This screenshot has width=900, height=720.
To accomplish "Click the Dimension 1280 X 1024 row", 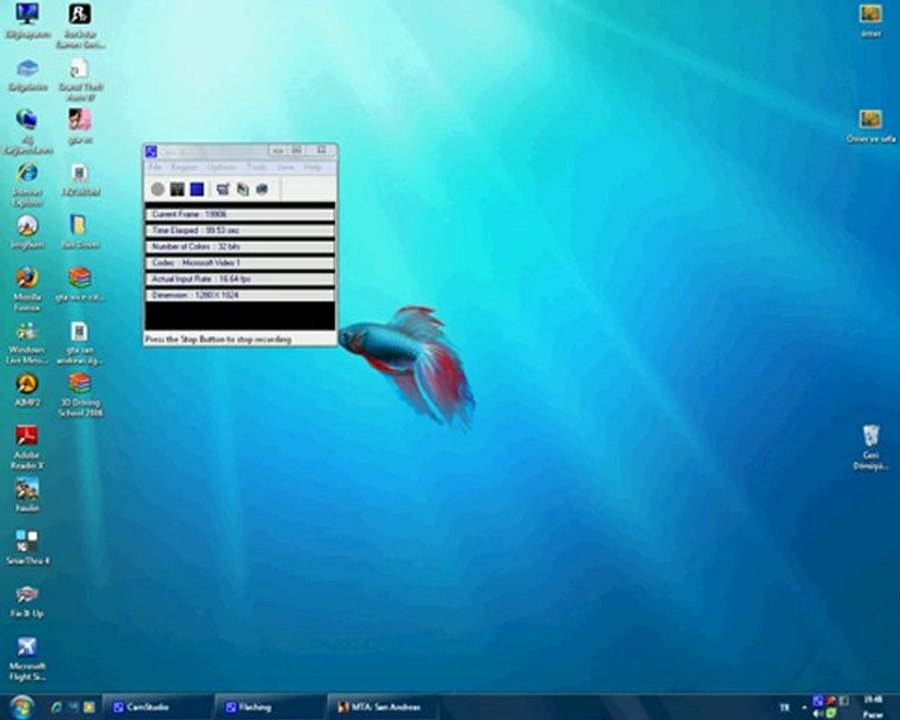I will (240, 295).
